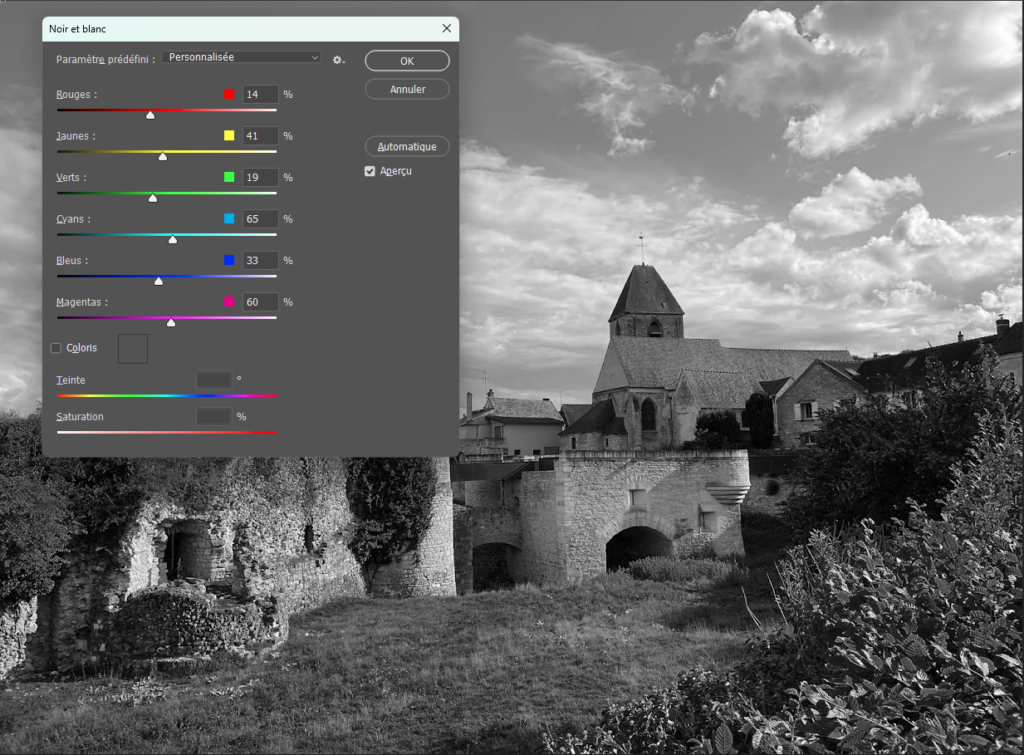Viewport: 1024px width, 755px height.
Task: Click the Teinte value field
Action: pos(214,379)
